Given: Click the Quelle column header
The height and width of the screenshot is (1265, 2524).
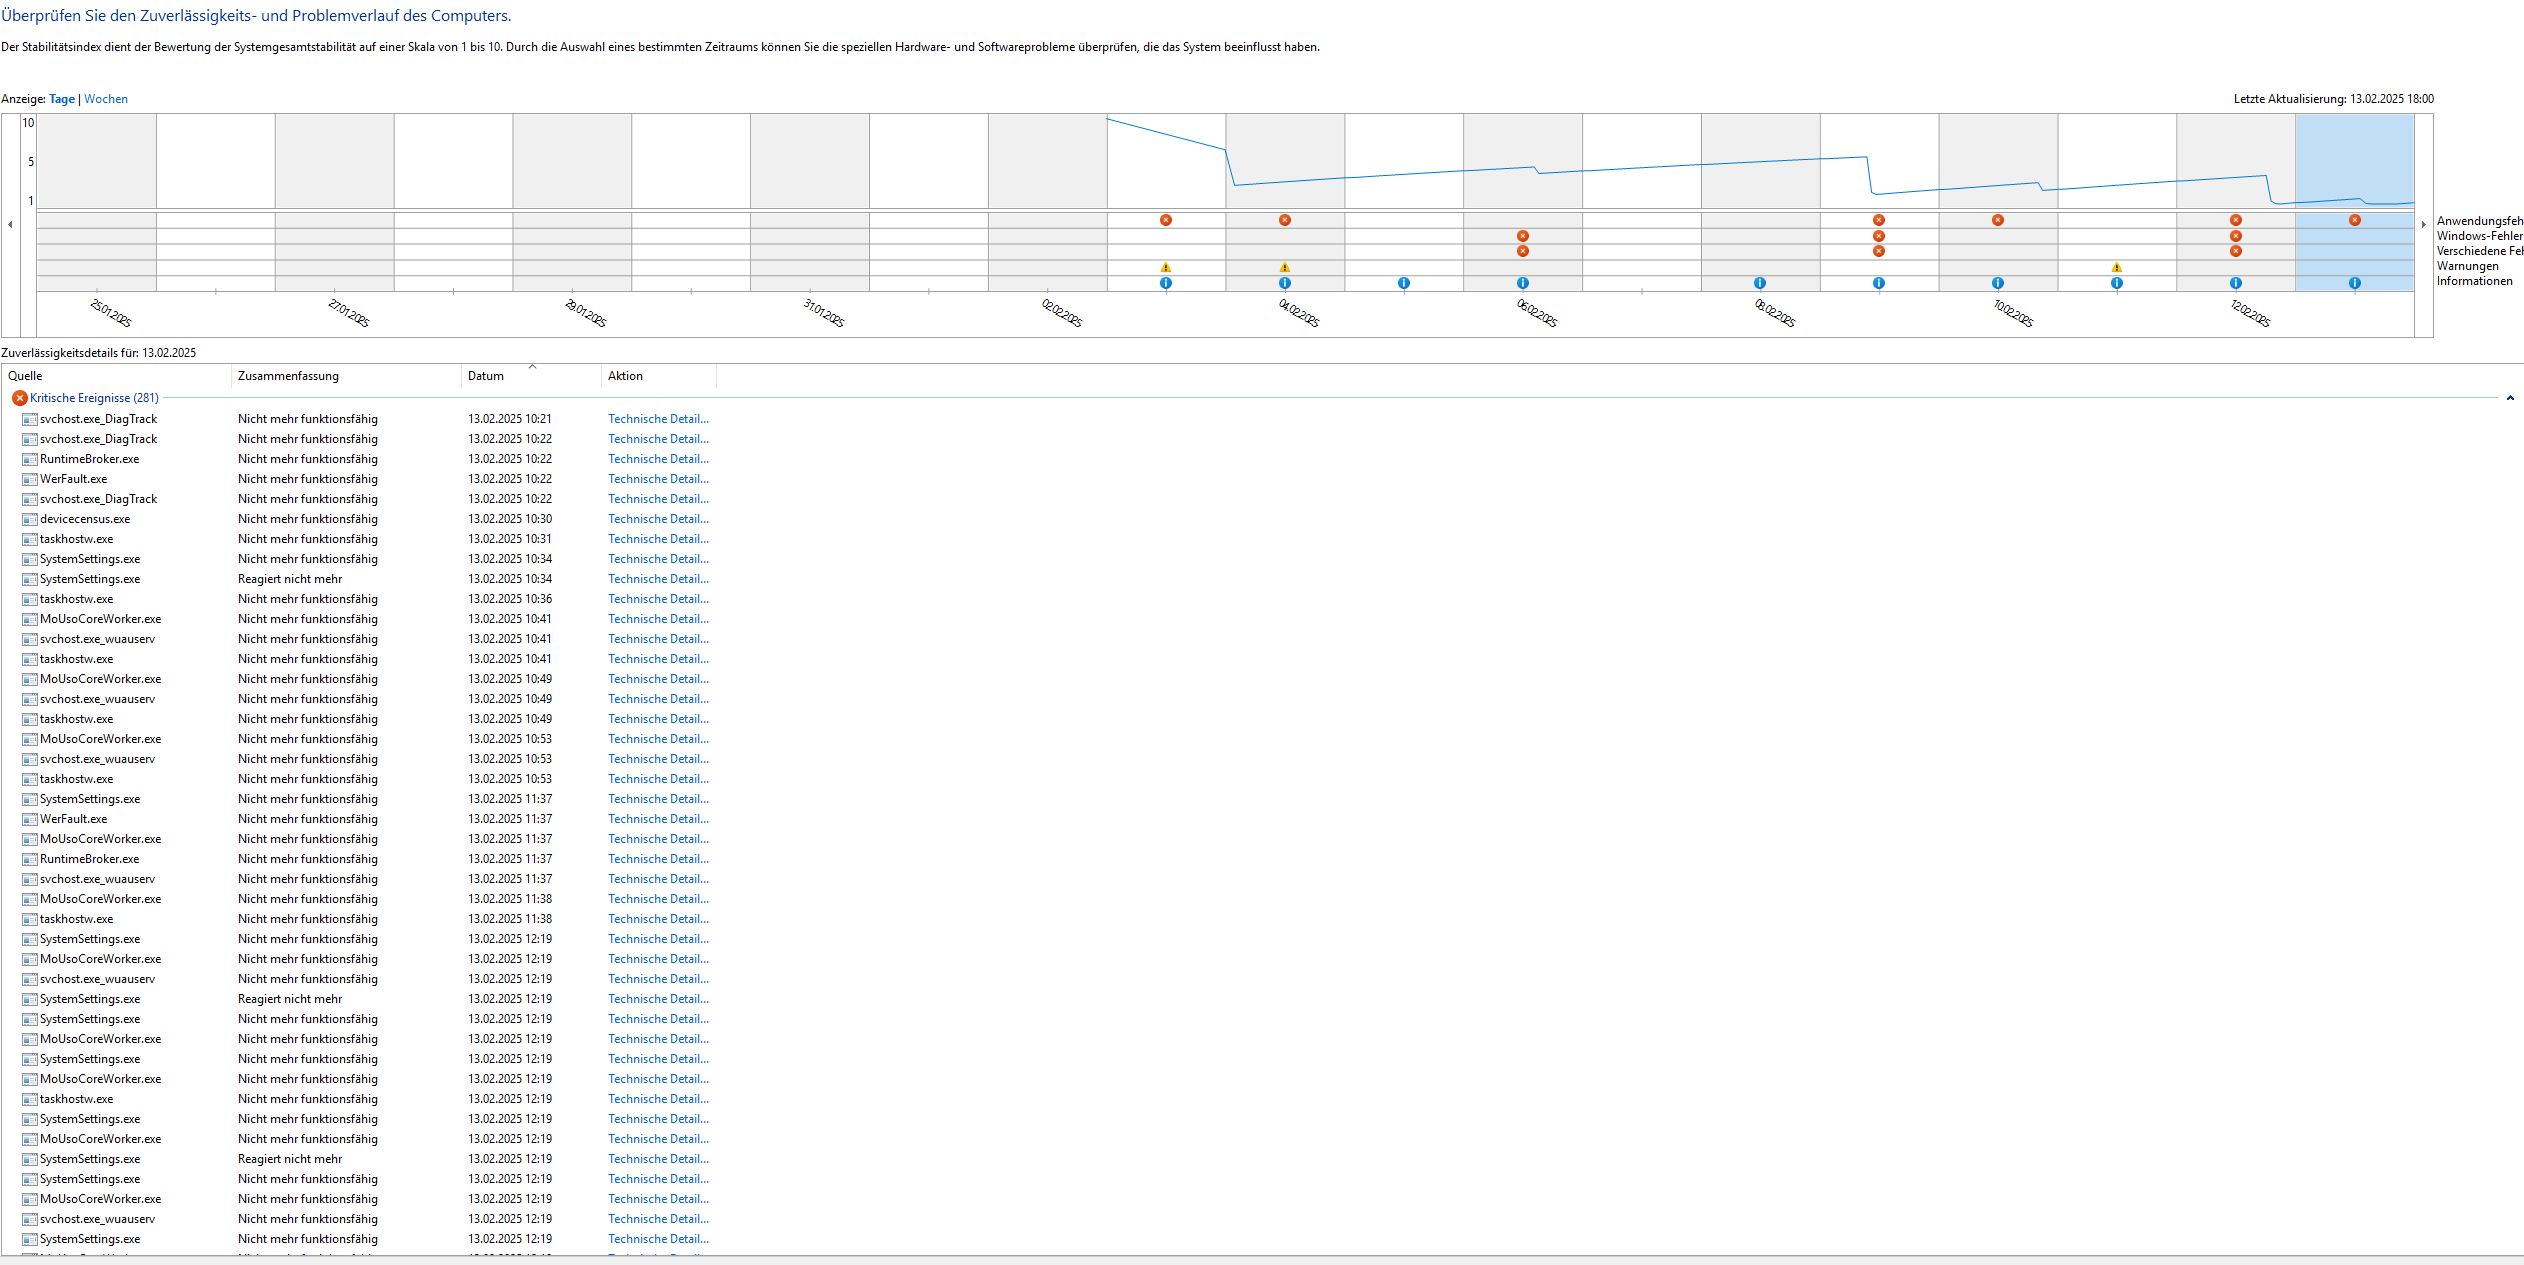Looking at the screenshot, I should [26, 376].
